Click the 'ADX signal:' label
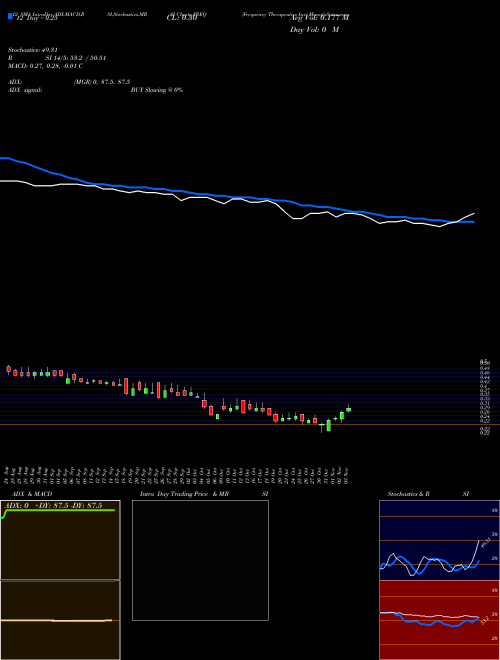The width and height of the screenshot is (500, 660). [25, 90]
